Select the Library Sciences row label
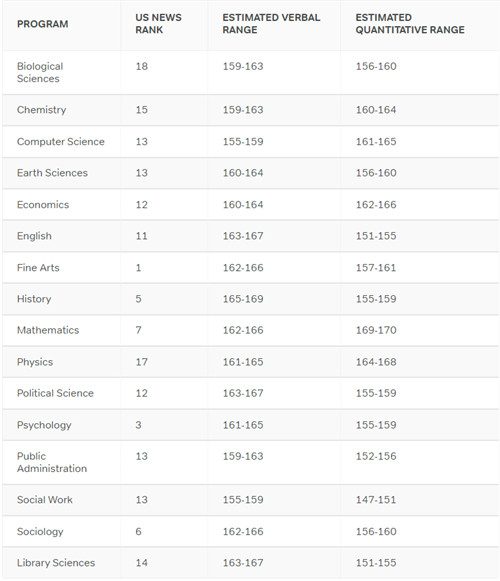Image resolution: width=500 pixels, height=581 pixels. pos(56,562)
